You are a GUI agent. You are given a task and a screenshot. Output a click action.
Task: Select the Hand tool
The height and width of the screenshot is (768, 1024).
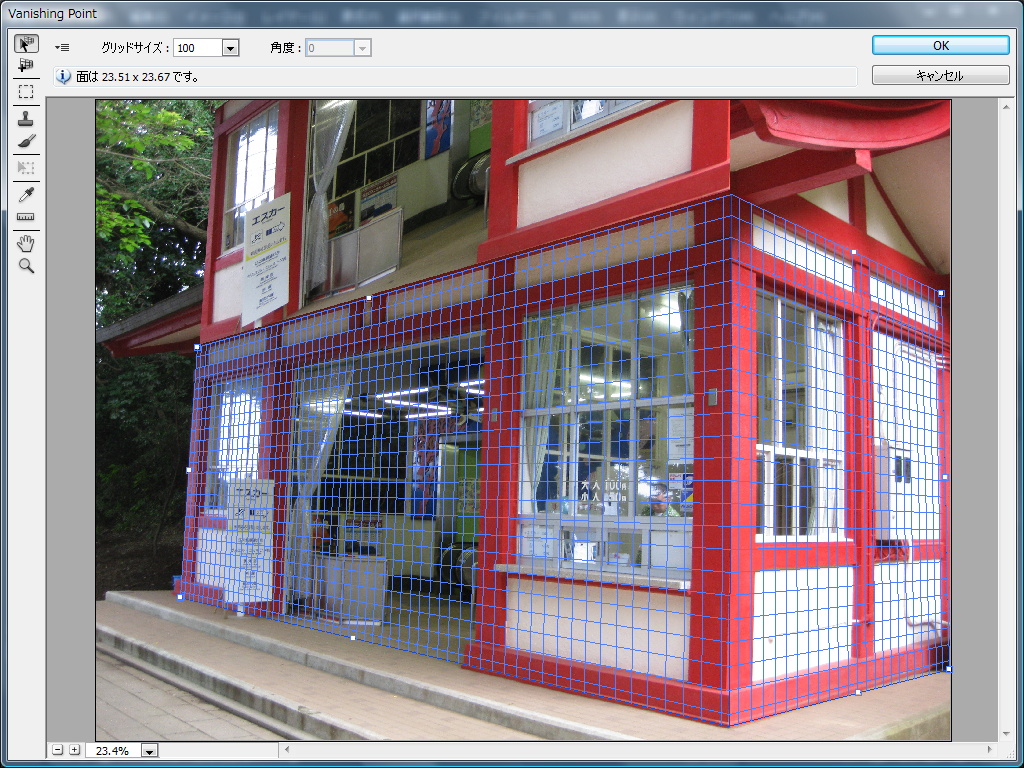(x=26, y=244)
